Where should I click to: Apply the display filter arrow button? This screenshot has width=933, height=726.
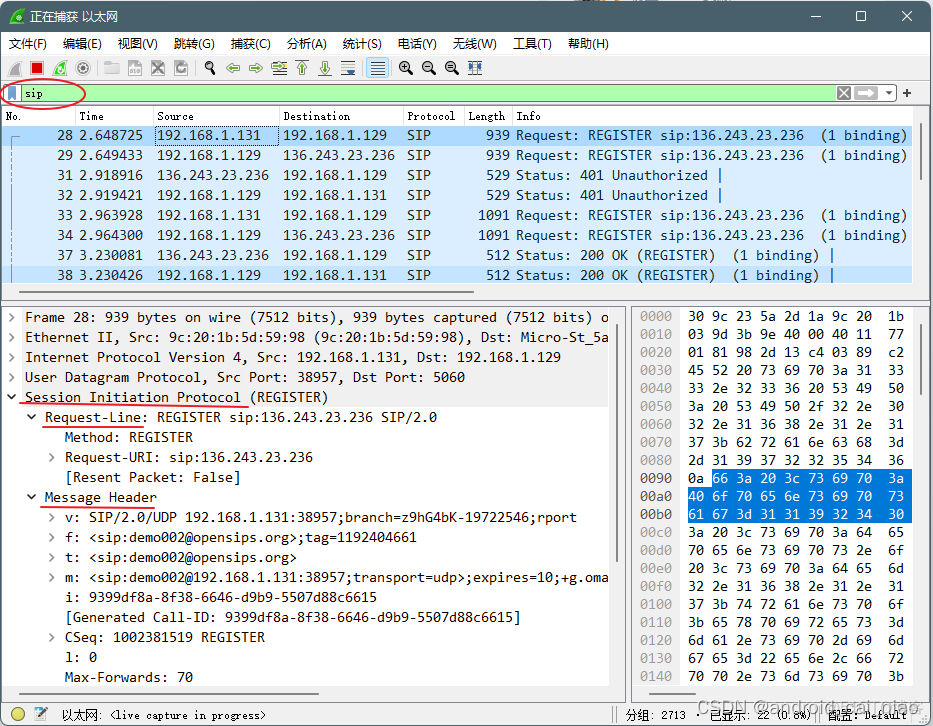[x=866, y=93]
